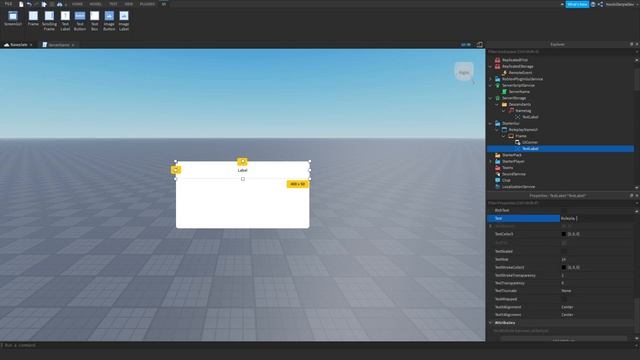Click the SoundService icon in Explorer

498,174
